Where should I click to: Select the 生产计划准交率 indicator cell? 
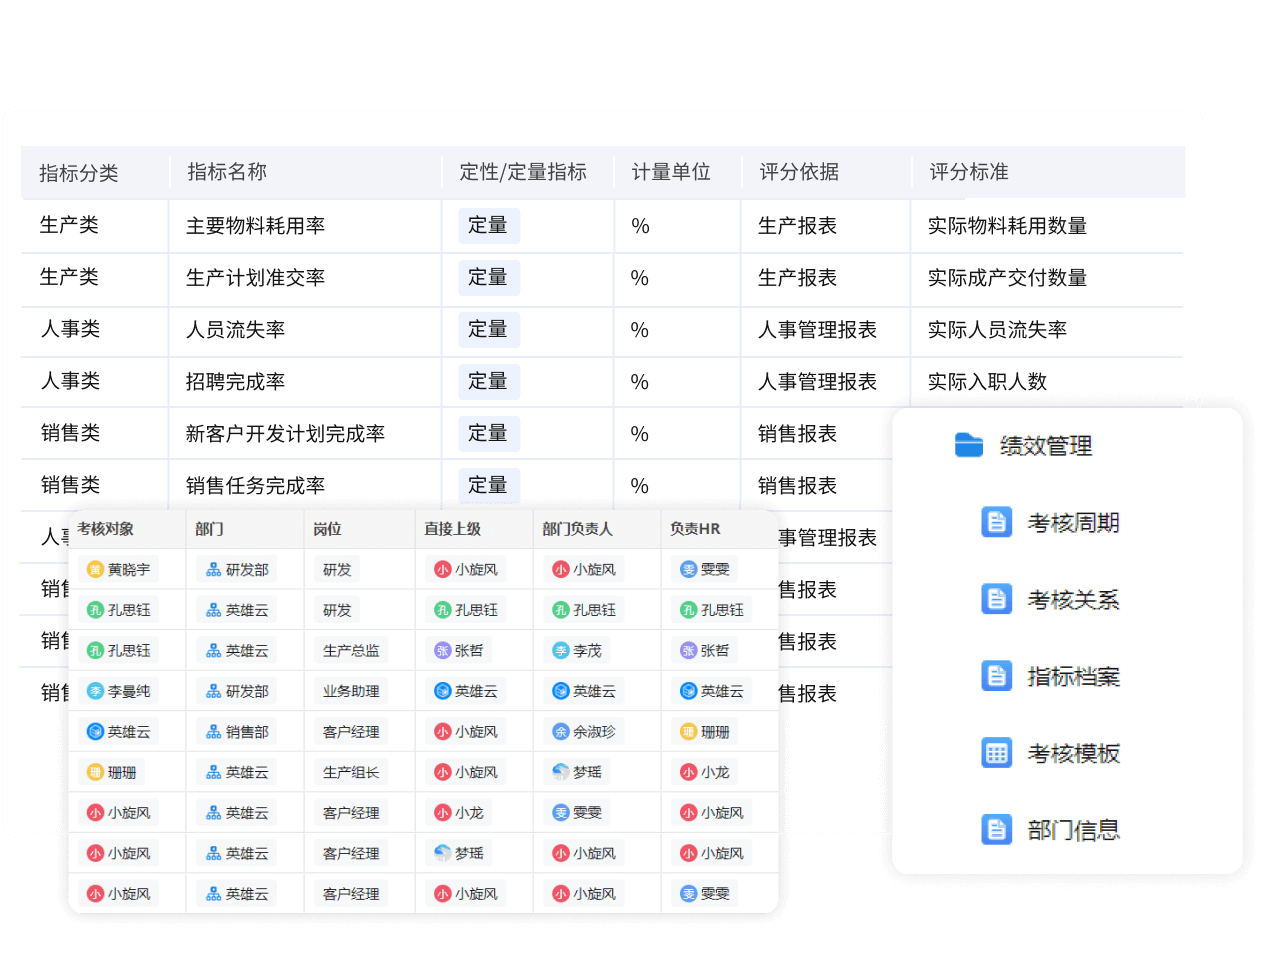305,278
